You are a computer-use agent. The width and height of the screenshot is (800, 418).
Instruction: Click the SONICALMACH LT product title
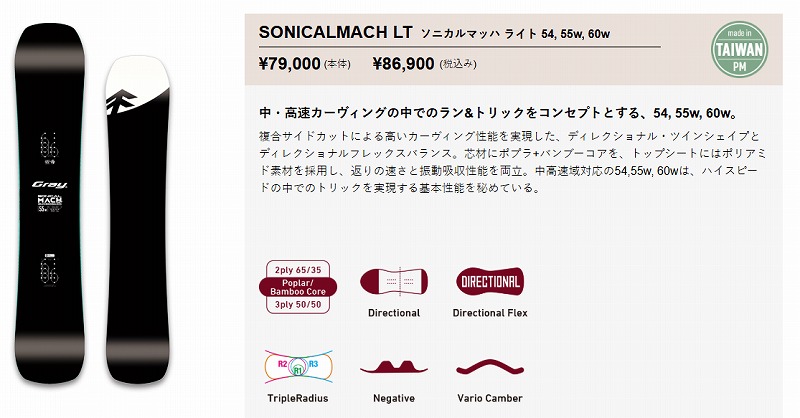coord(335,32)
